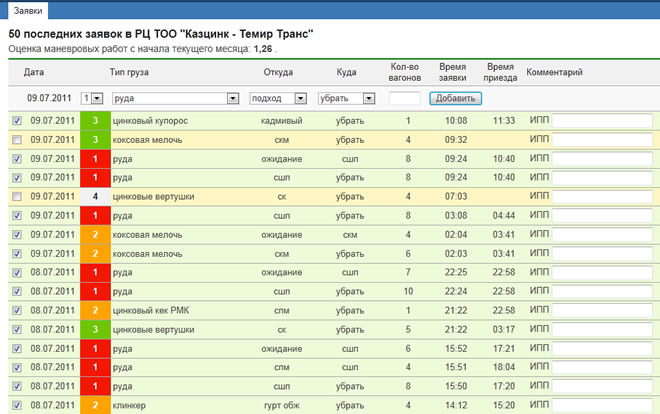Image resolution: width=660 pixels, height=414 pixels.
Task: Click the 17:21 arrival time
Action: [504, 348]
